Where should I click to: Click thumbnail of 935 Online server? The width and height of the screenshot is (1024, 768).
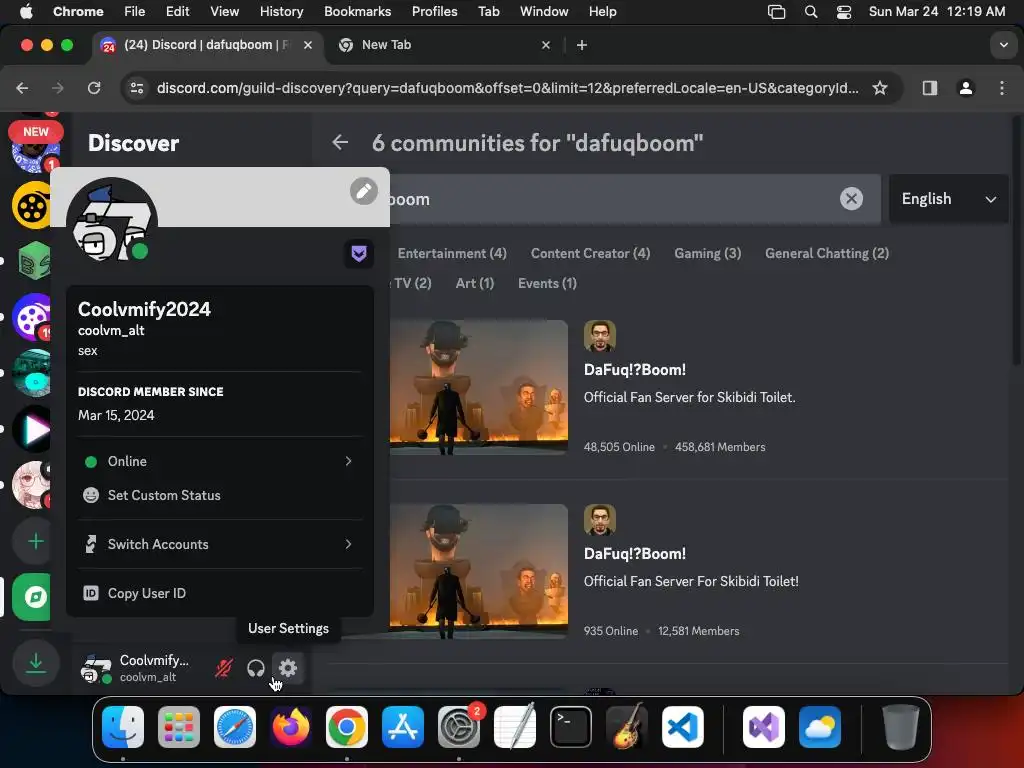pos(479,571)
